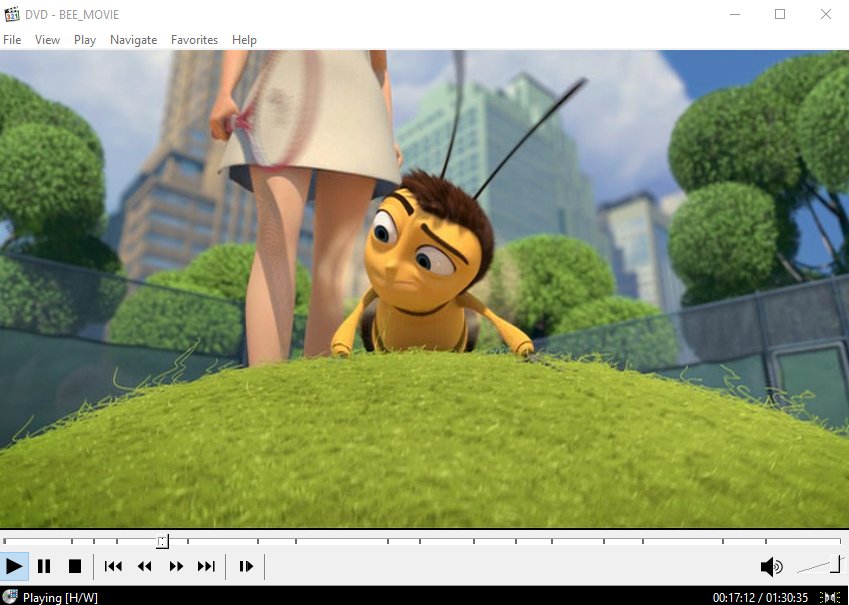This screenshot has width=849, height=605.
Task: Click the Media Player Classic title bar icon
Action: 11,14
